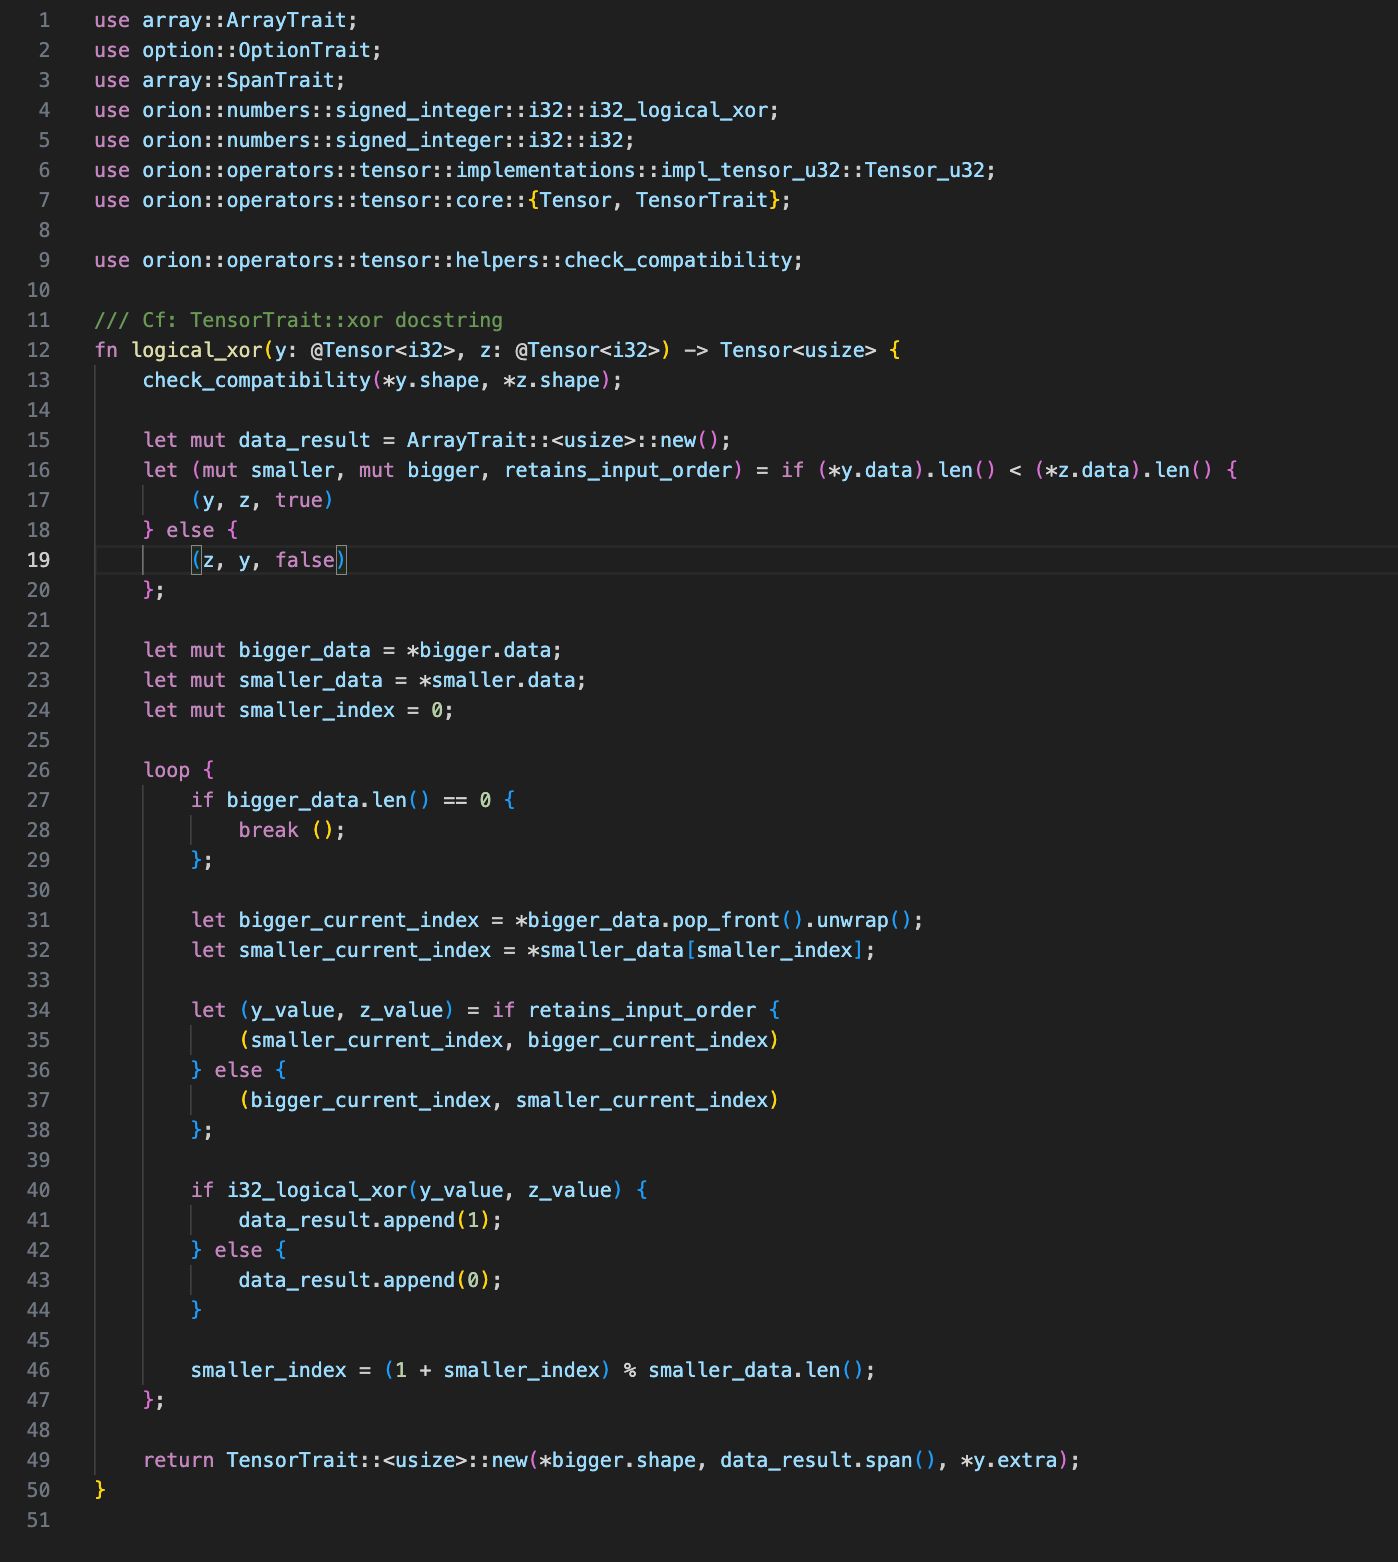
Task: Click 'retains_input_order' on line 16
Action: [618, 470]
